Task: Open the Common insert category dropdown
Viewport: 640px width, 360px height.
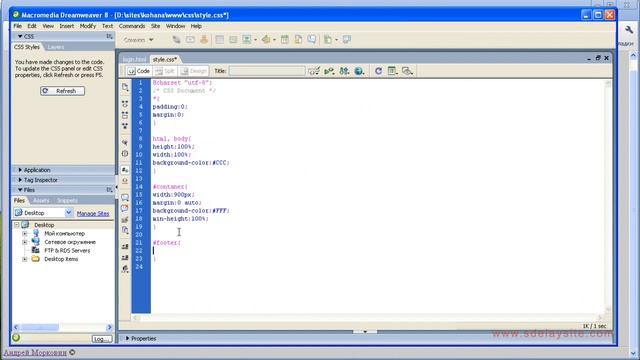Action: [139, 40]
